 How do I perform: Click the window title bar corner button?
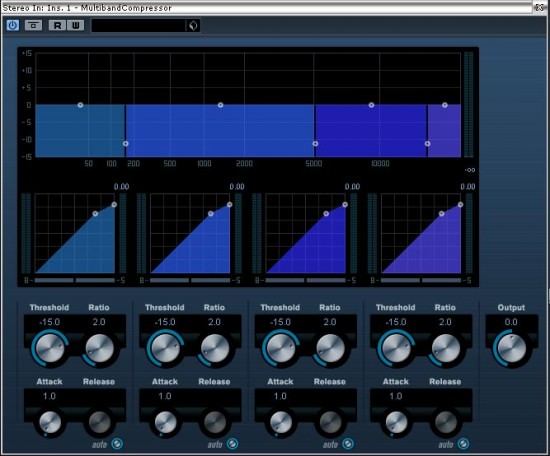[539, 8]
